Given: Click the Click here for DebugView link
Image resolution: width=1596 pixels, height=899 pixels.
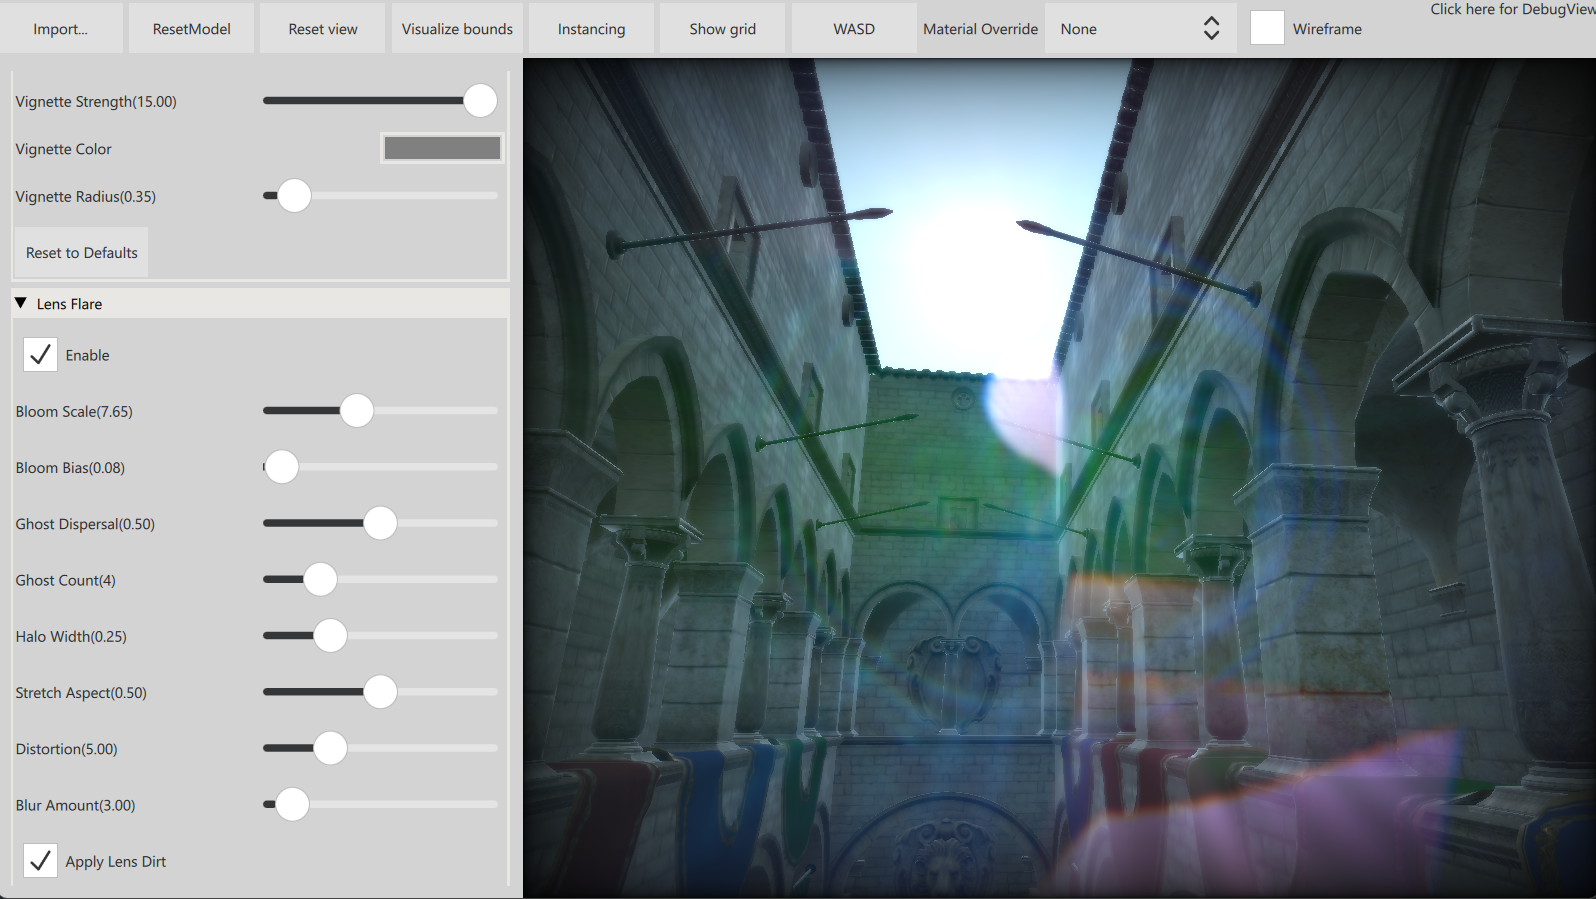Looking at the screenshot, I should click(x=1511, y=10).
